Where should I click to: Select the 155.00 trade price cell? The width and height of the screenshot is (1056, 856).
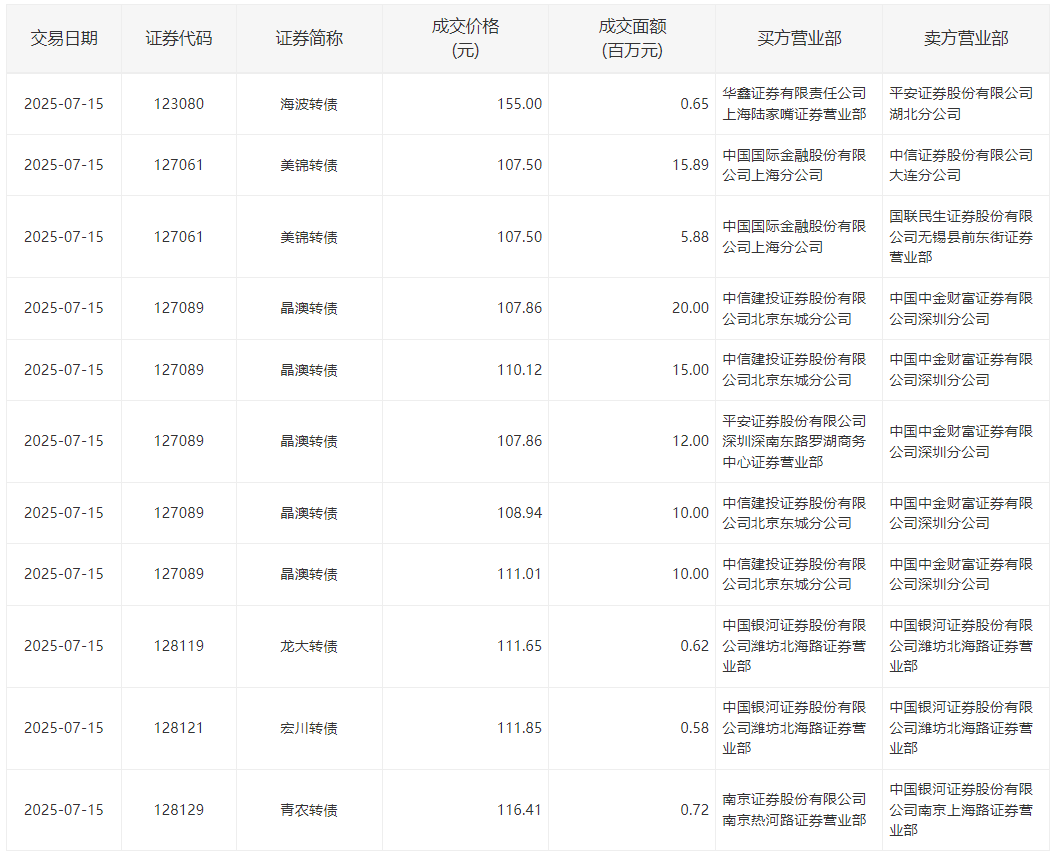pos(519,104)
